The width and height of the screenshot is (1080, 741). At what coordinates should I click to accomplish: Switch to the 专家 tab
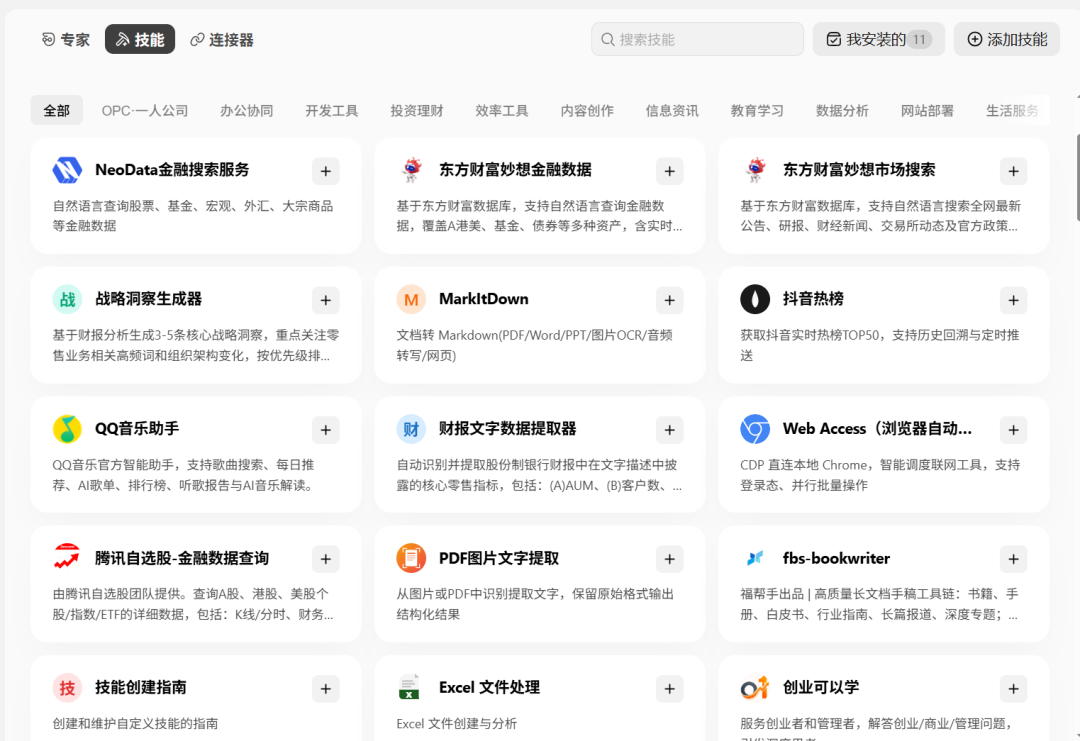[65, 39]
